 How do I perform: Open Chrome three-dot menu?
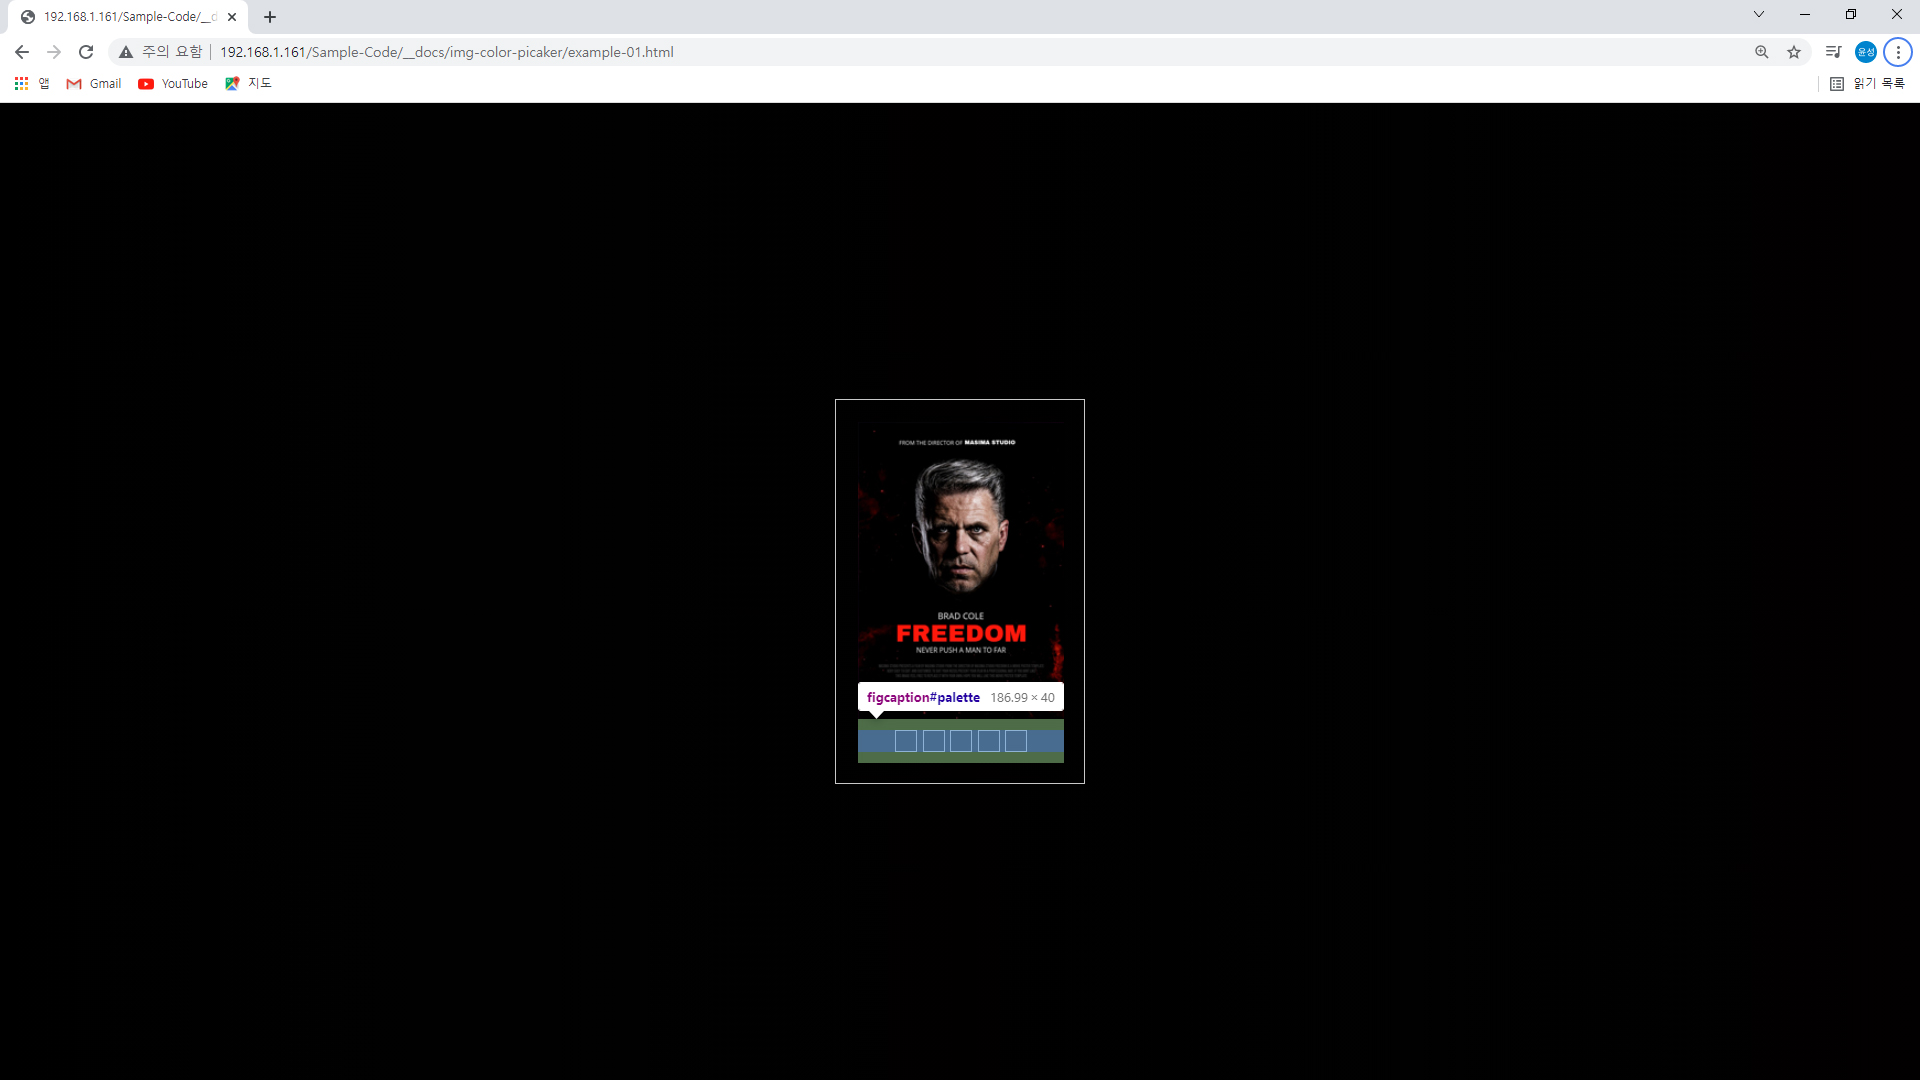(x=1897, y=52)
